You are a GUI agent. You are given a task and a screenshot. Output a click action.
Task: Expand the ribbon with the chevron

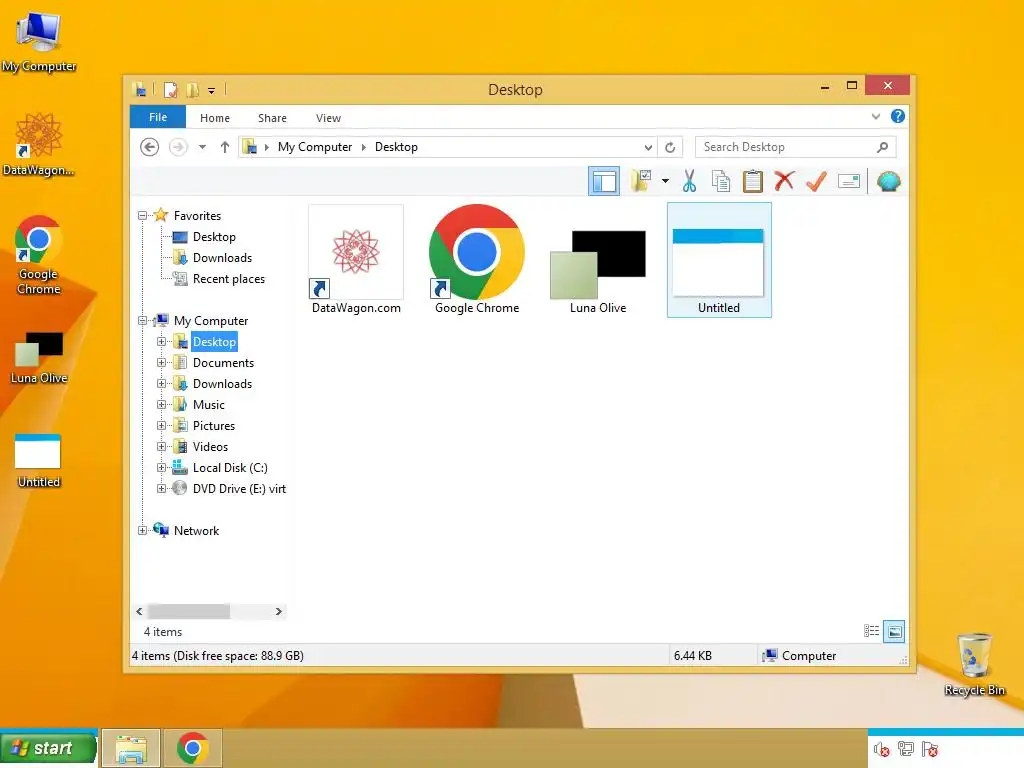[876, 117]
